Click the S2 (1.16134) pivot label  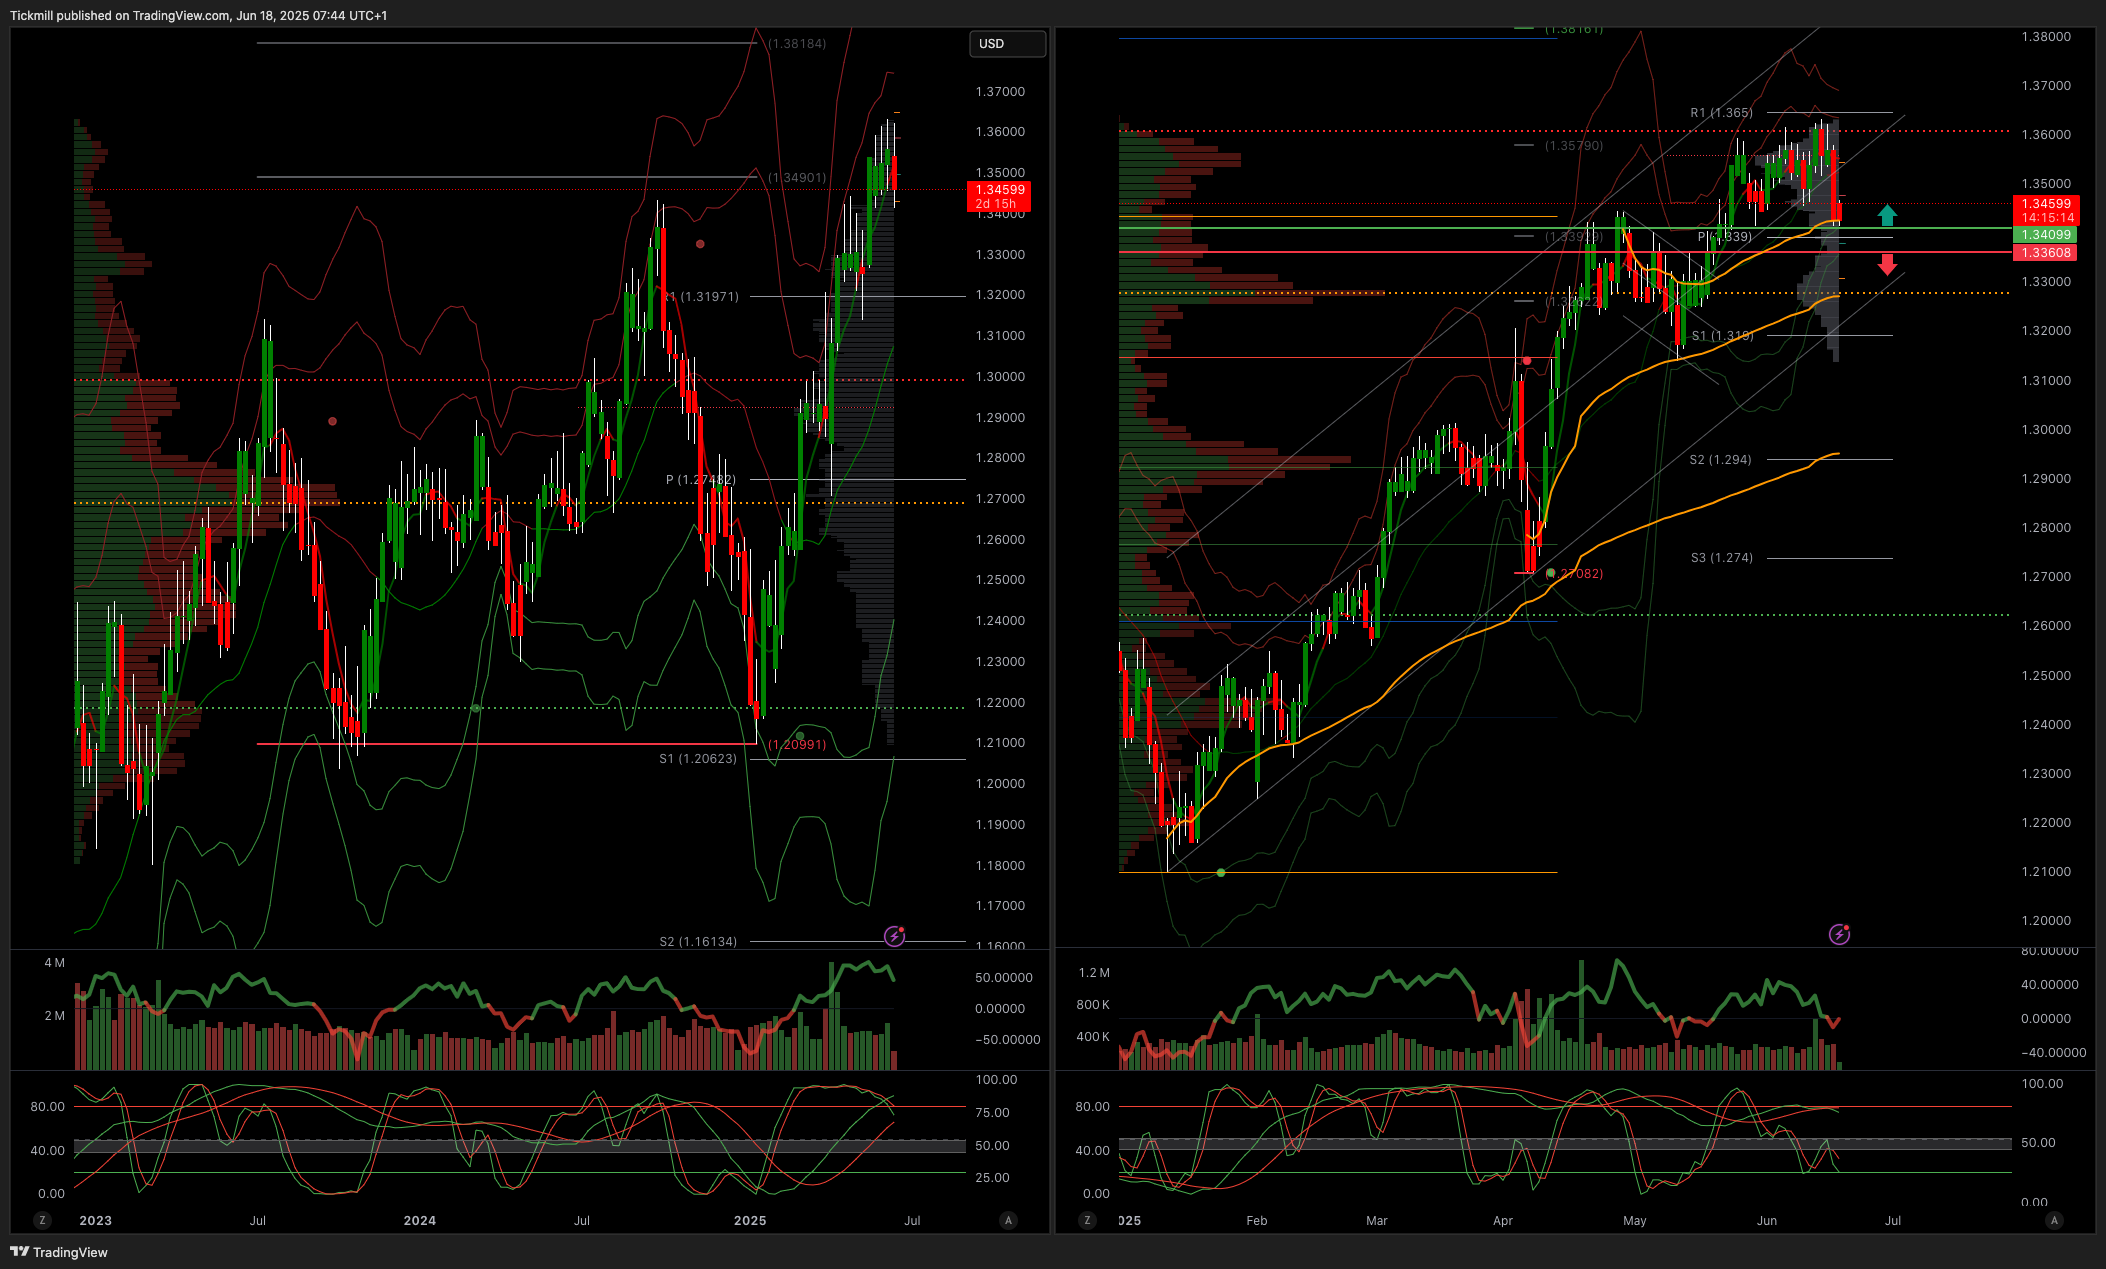pyautogui.click(x=698, y=942)
